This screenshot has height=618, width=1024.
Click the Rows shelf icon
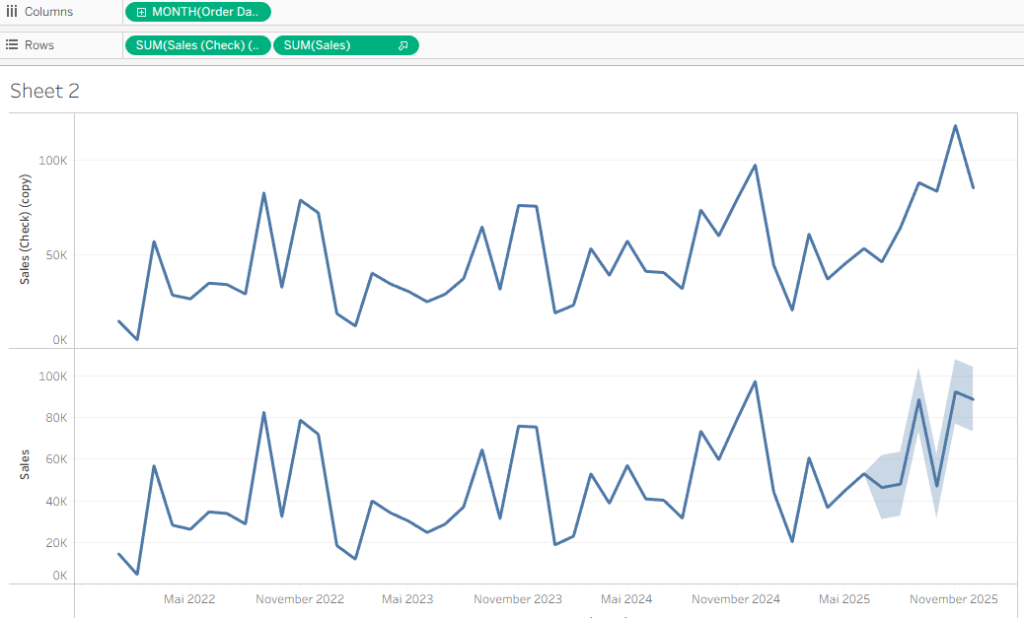(12, 45)
